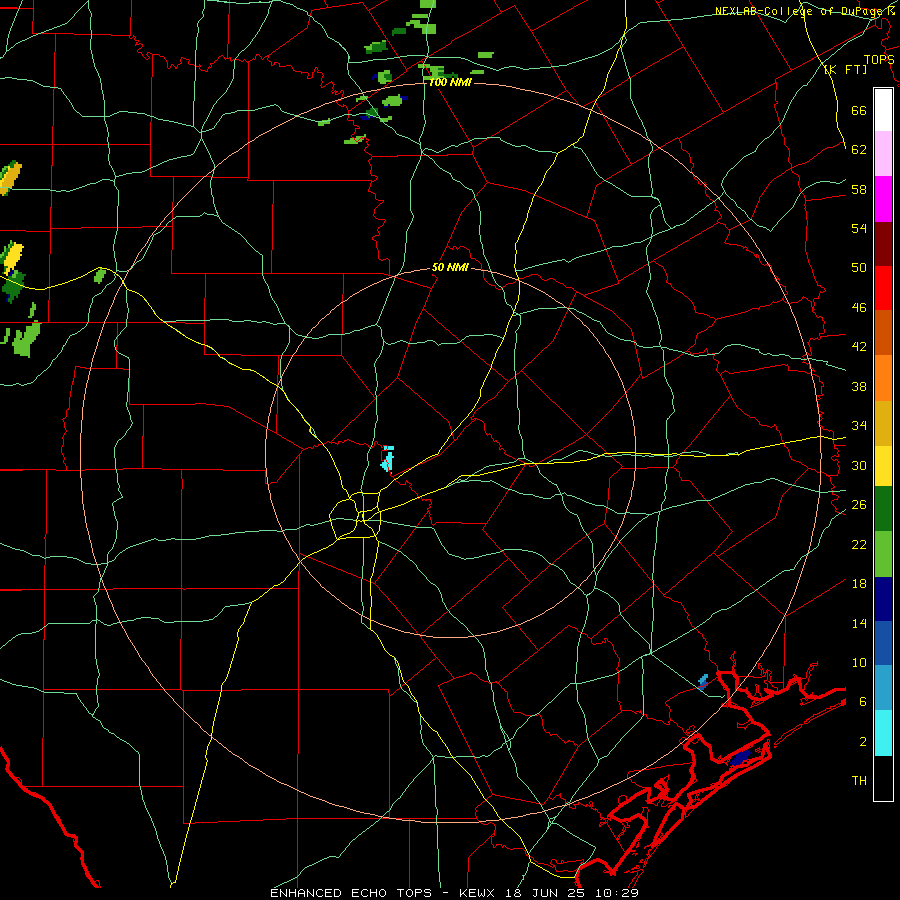Click the '14' legend value

(x=859, y=623)
